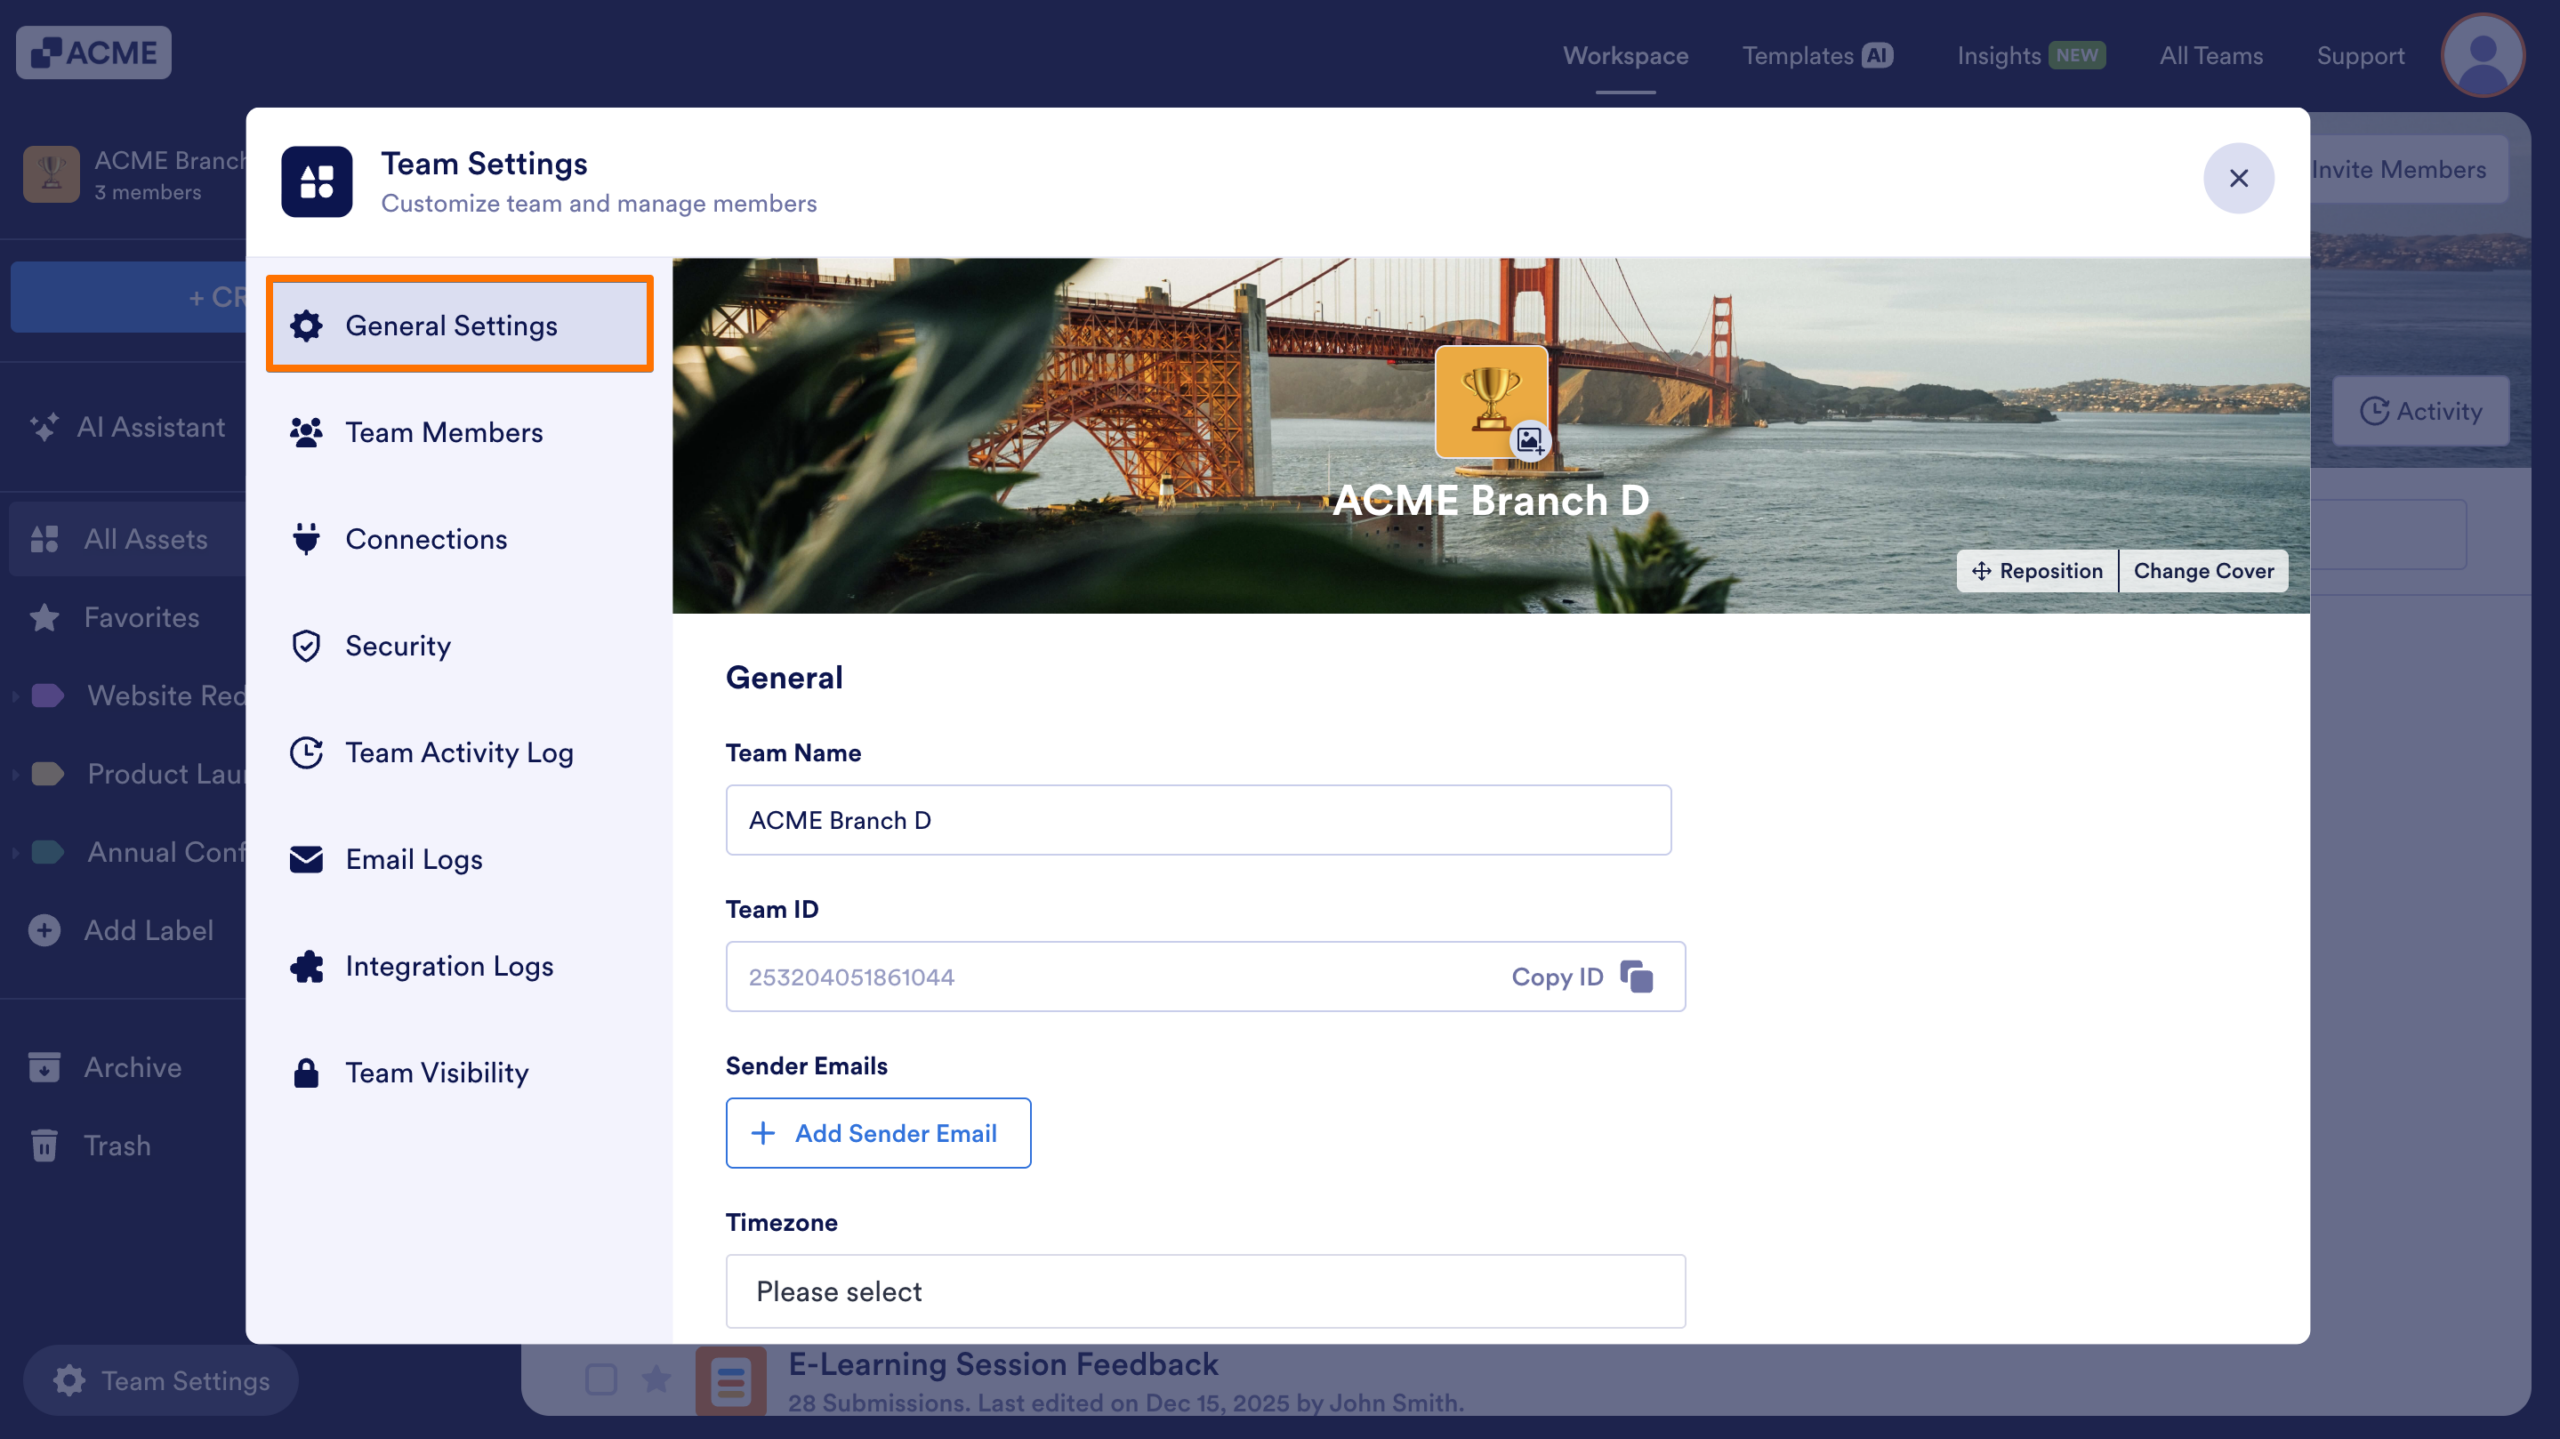Image resolution: width=2560 pixels, height=1439 pixels.
Task: Open Security via the shield icon
Action: 306,646
